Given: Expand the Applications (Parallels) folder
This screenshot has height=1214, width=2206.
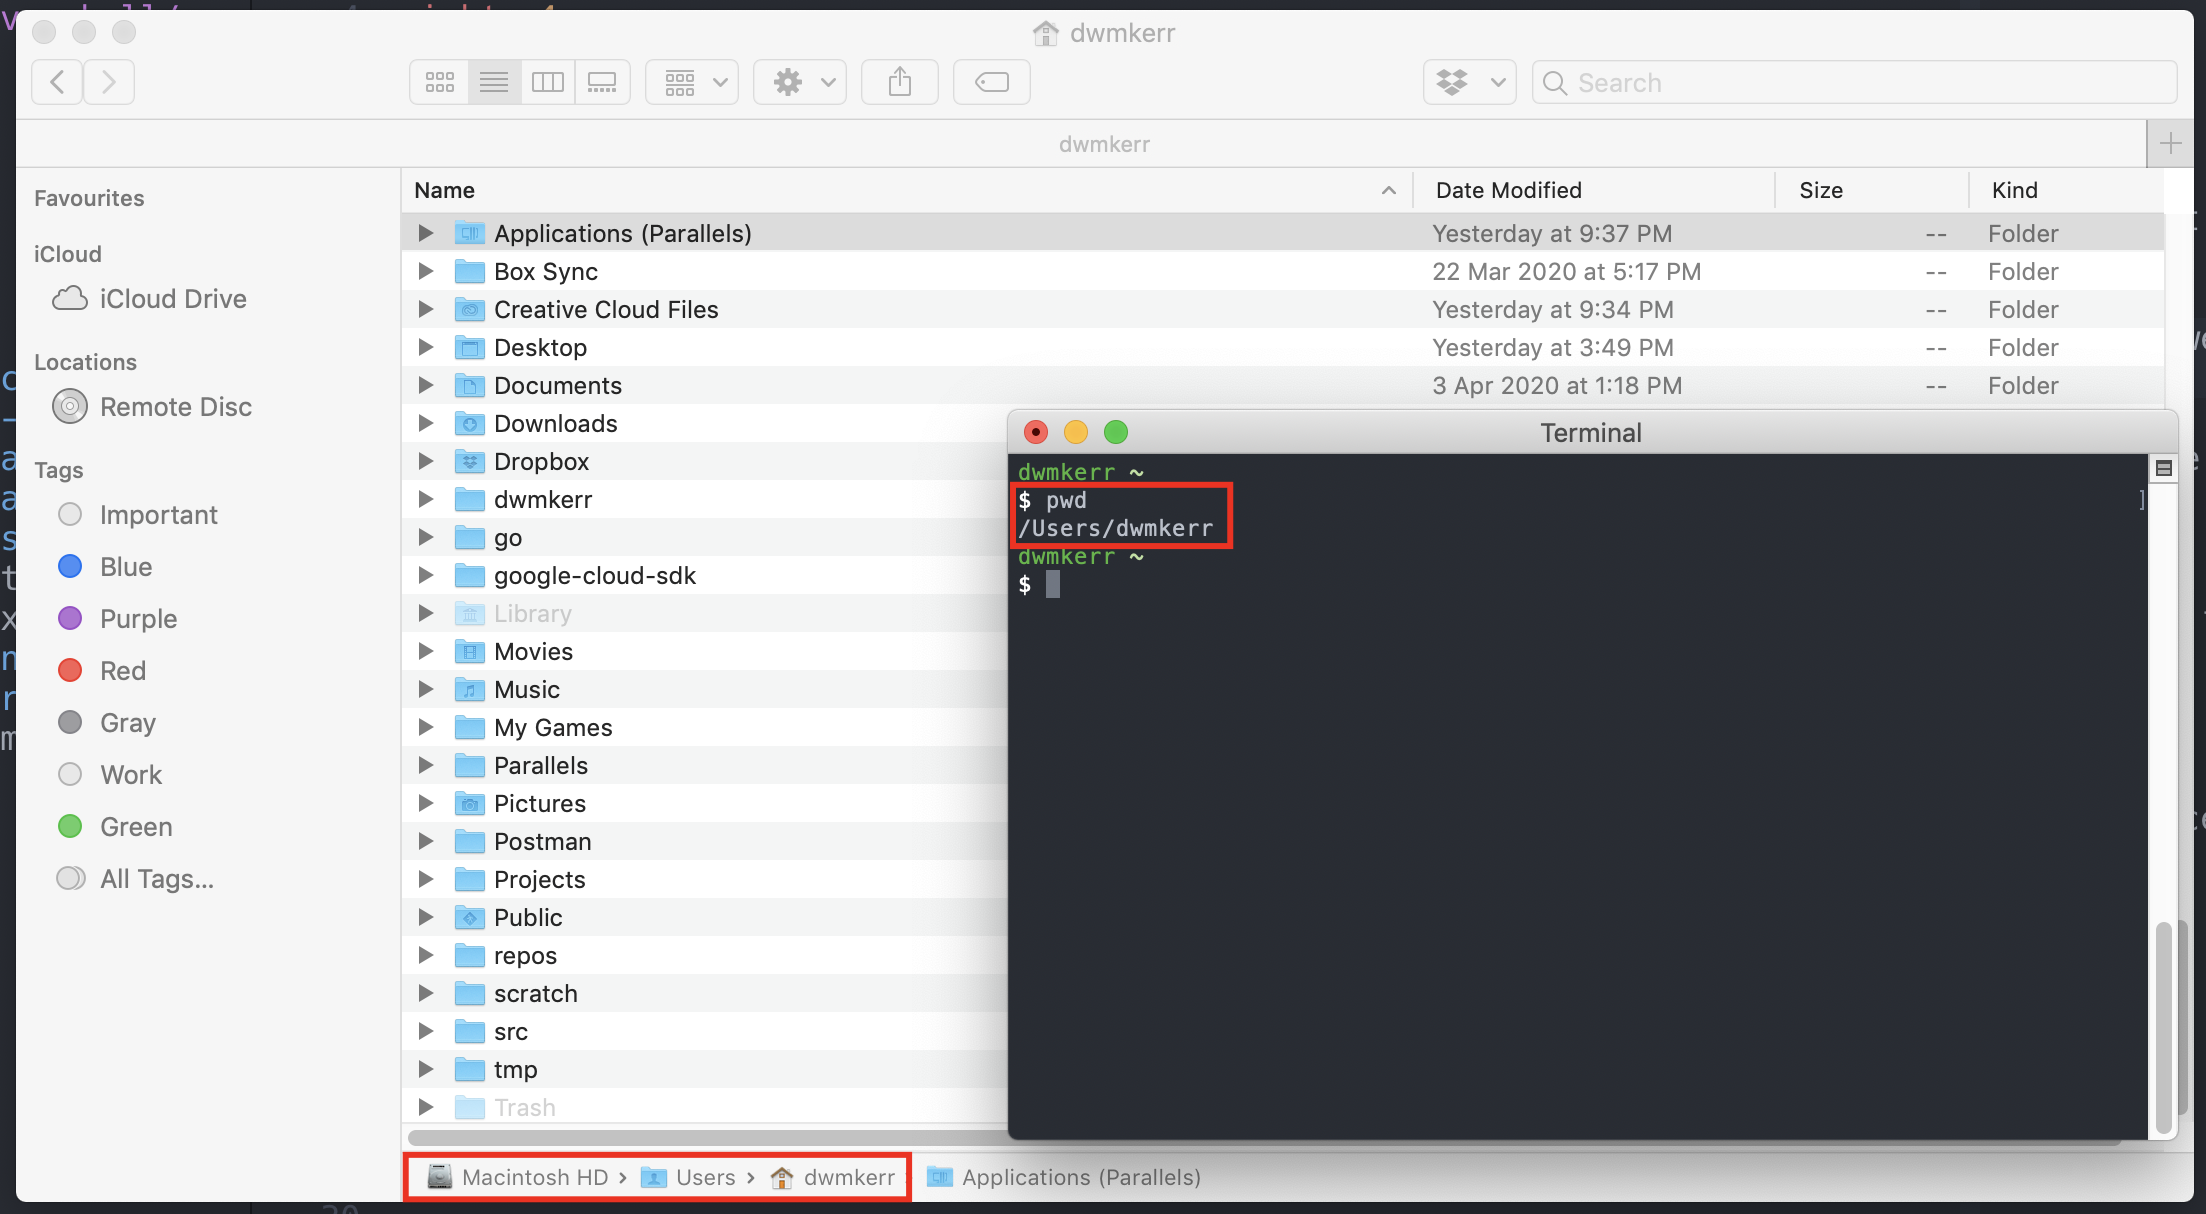Looking at the screenshot, I should coord(429,233).
